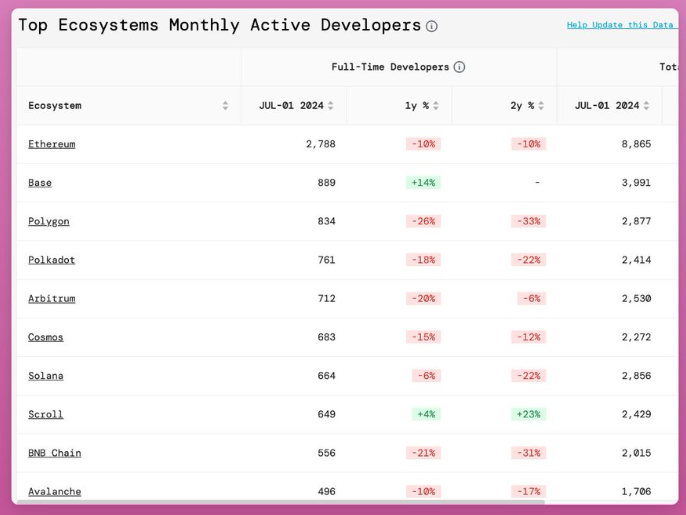Click the -17% badge in Avalanche row
The height and width of the screenshot is (515, 686).
pos(528,491)
